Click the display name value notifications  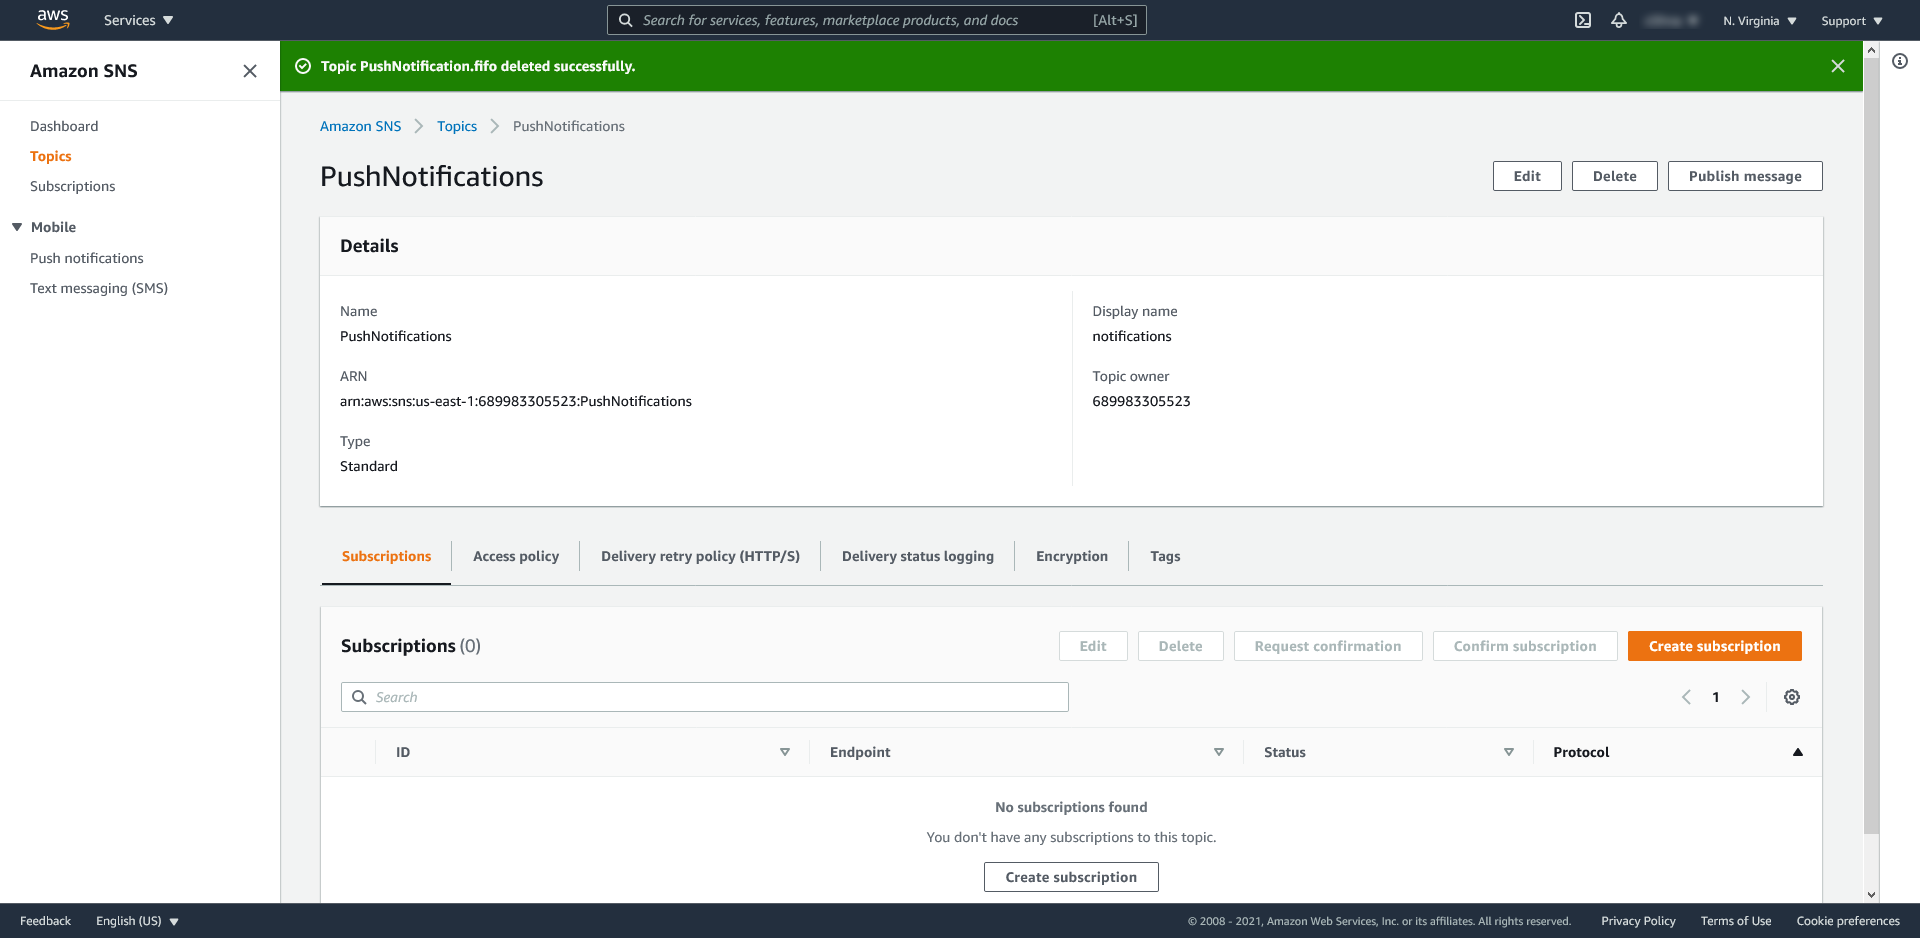pos(1131,336)
